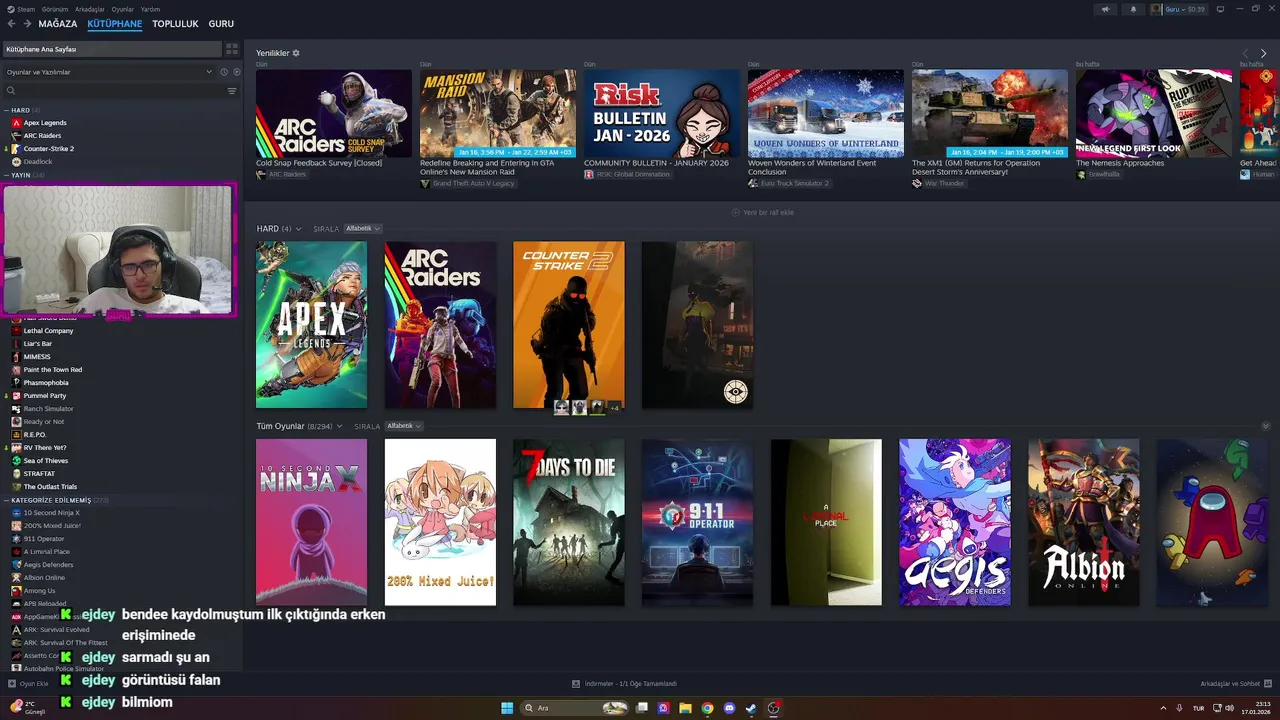Viewport: 1280px width, 720px height.
Task: Open Chrome from the taskbar
Action: [x=707, y=708]
